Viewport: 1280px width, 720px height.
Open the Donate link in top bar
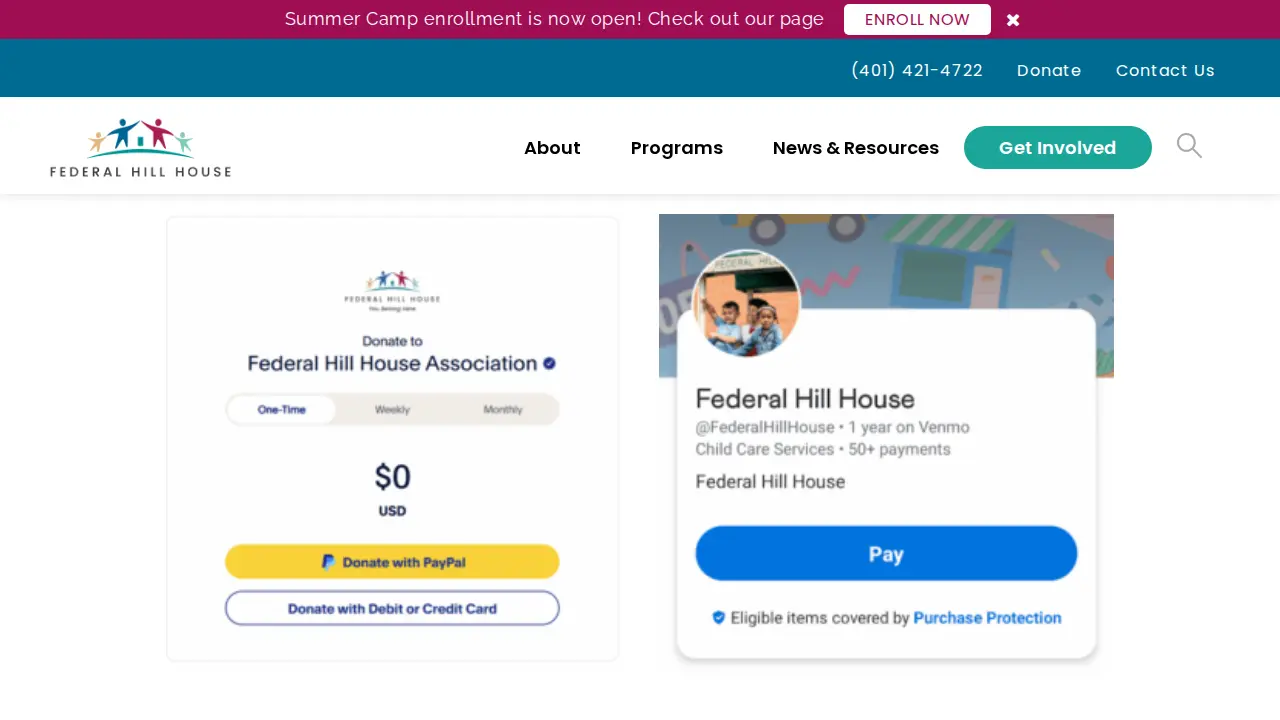1049,70
